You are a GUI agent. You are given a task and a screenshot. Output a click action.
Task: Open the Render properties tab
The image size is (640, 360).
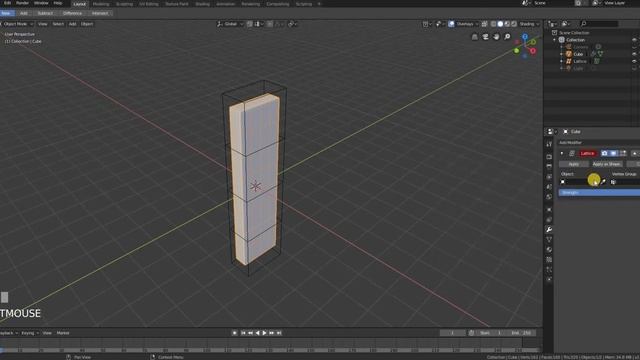point(549,157)
